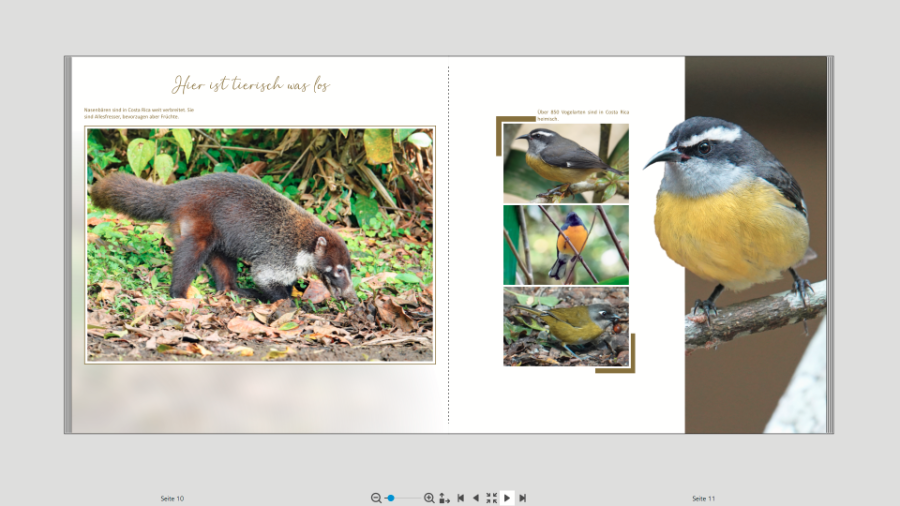Click the zoom in magnifier icon

pos(429,498)
